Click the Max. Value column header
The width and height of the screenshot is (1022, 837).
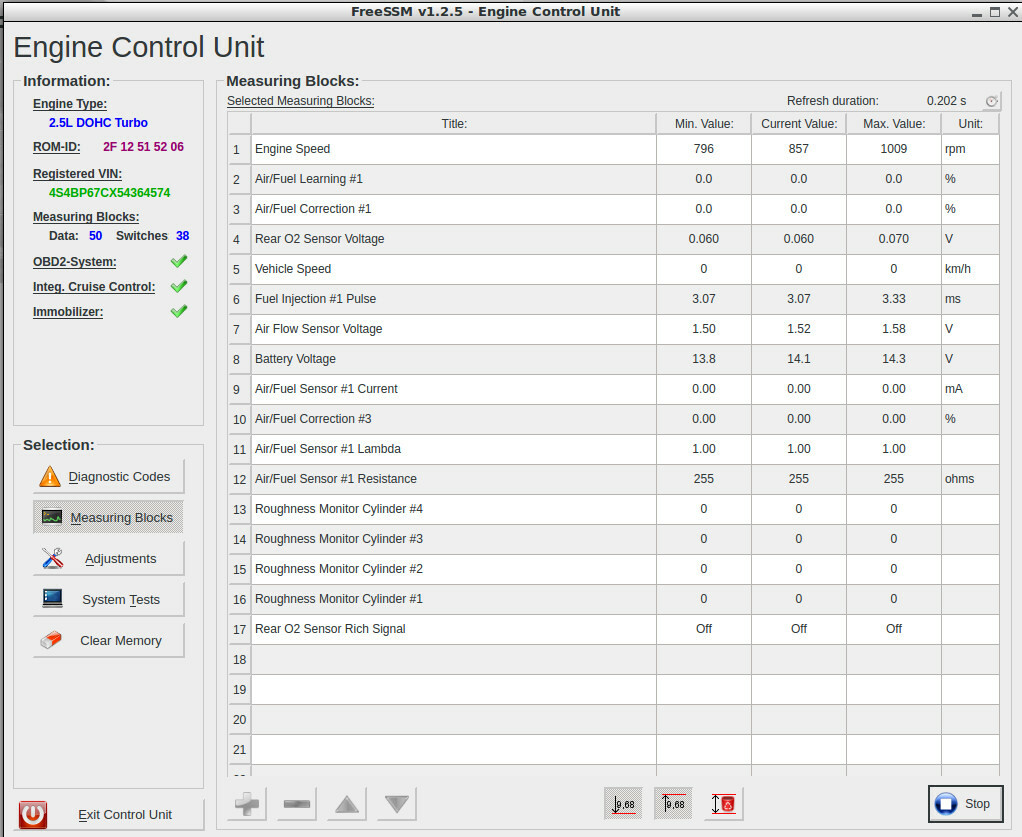coord(894,124)
